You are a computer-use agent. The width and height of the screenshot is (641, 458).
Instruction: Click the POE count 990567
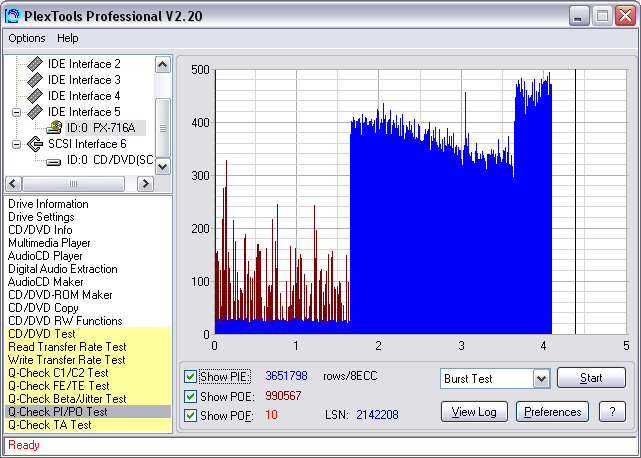point(283,396)
